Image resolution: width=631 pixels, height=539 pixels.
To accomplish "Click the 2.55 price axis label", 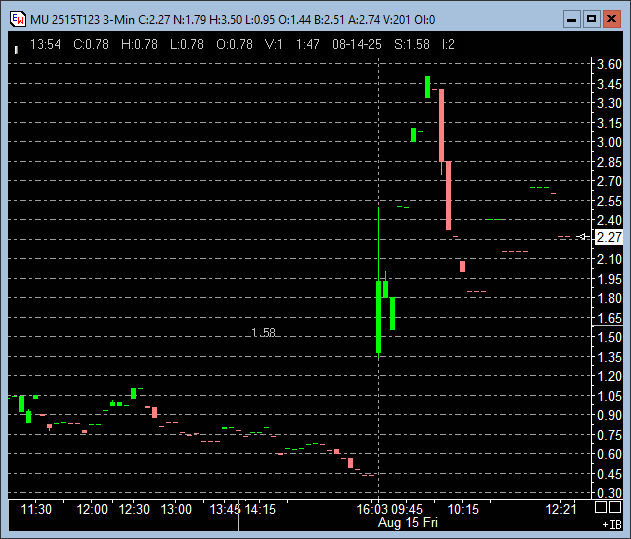I will tap(609, 201).
